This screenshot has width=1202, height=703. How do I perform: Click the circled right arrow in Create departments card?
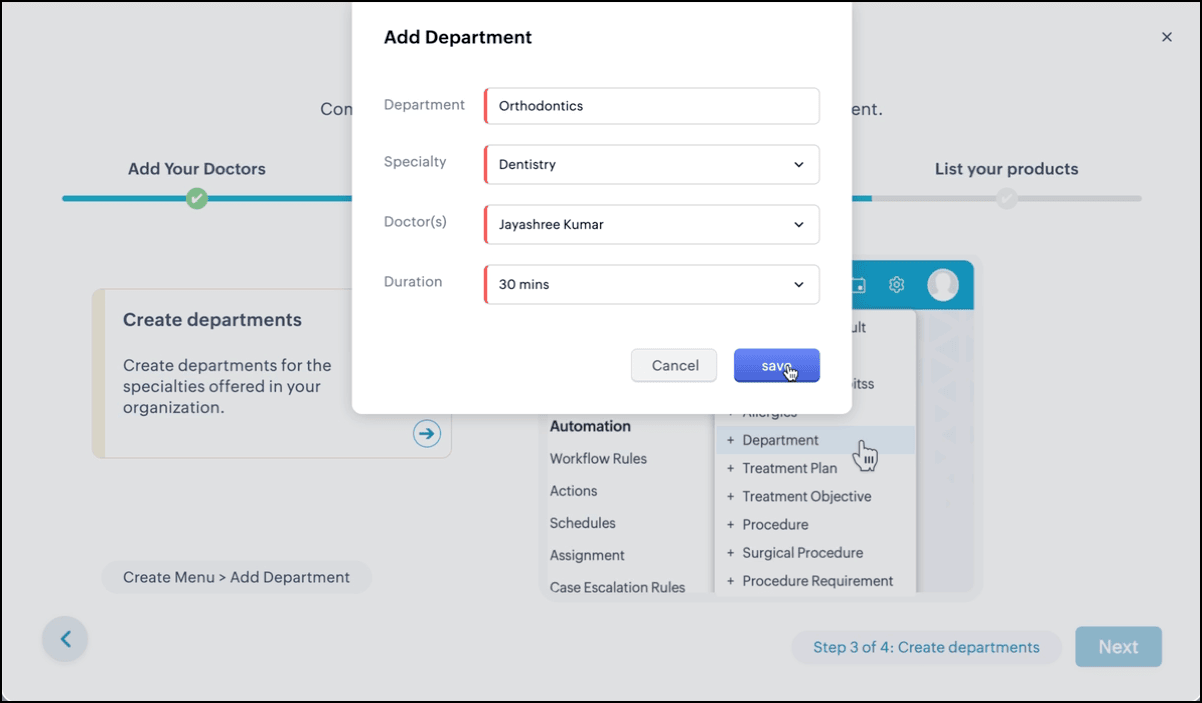coord(427,433)
